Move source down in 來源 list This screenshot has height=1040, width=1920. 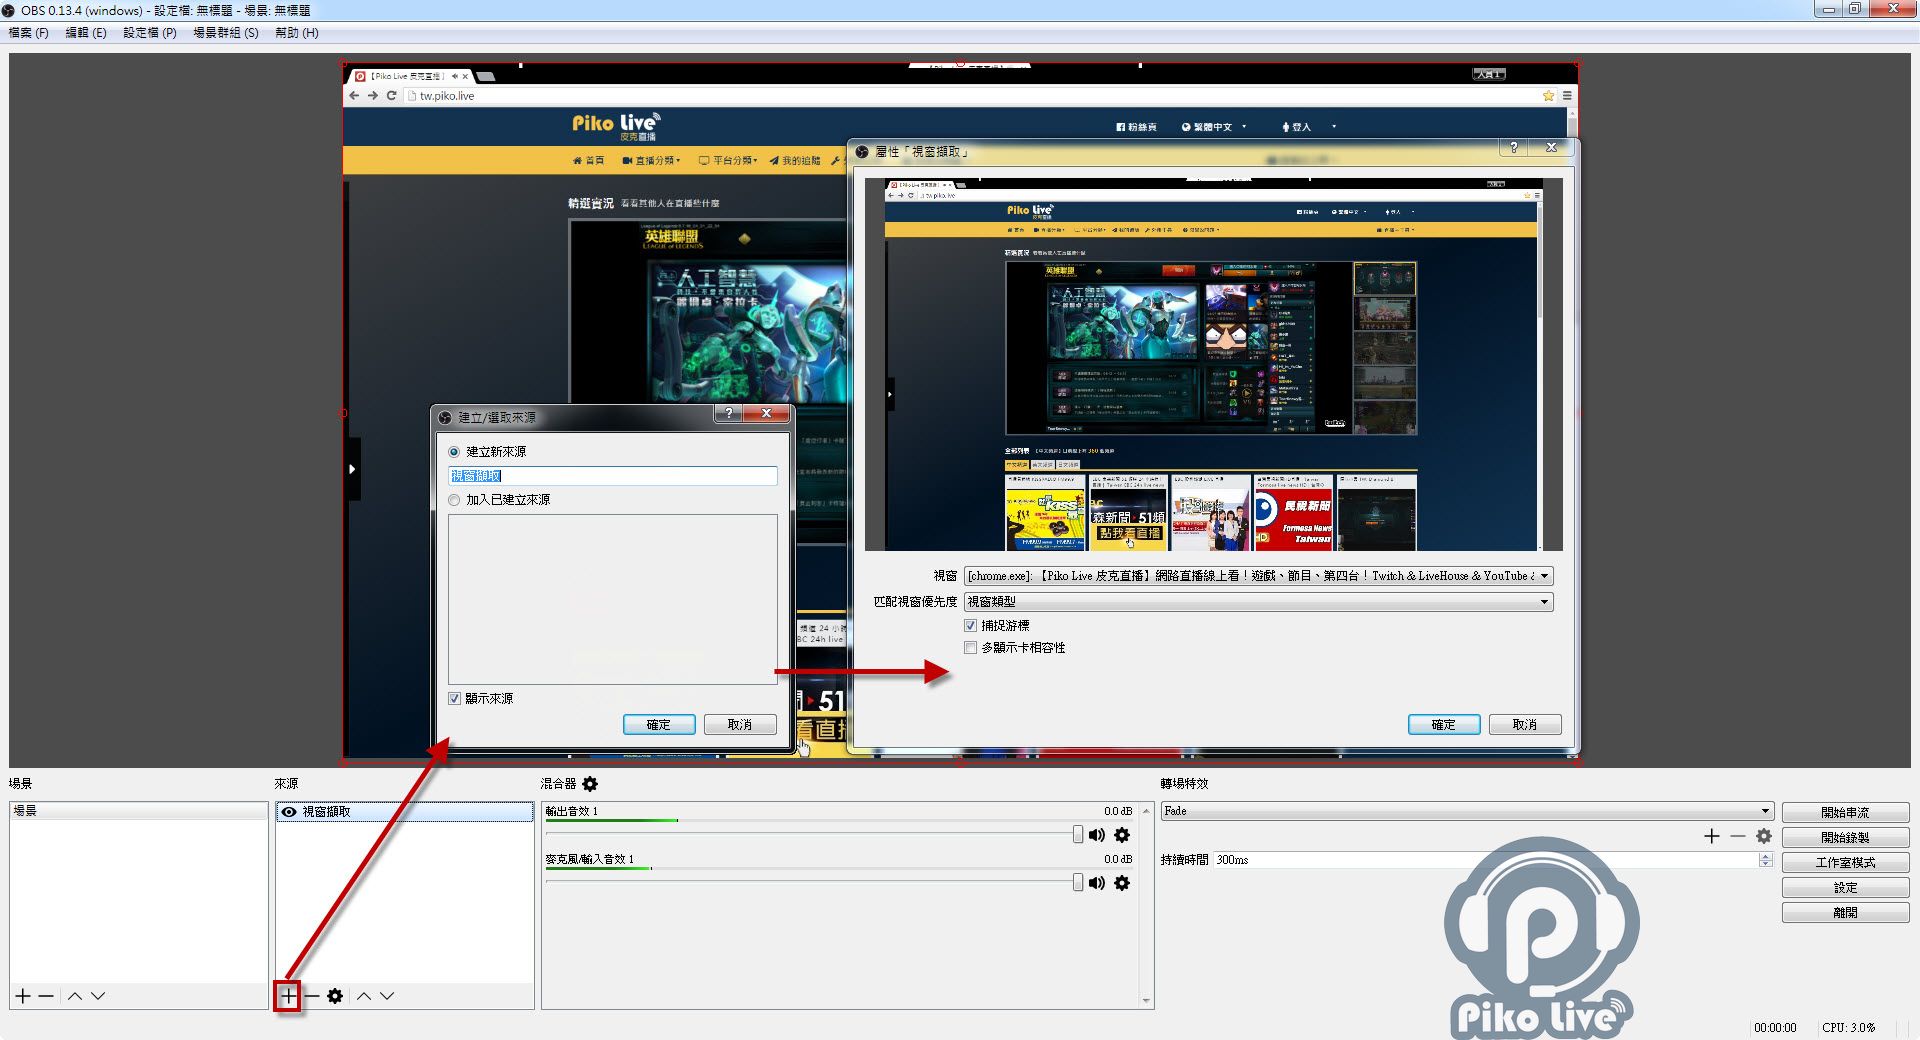point(387,996)
